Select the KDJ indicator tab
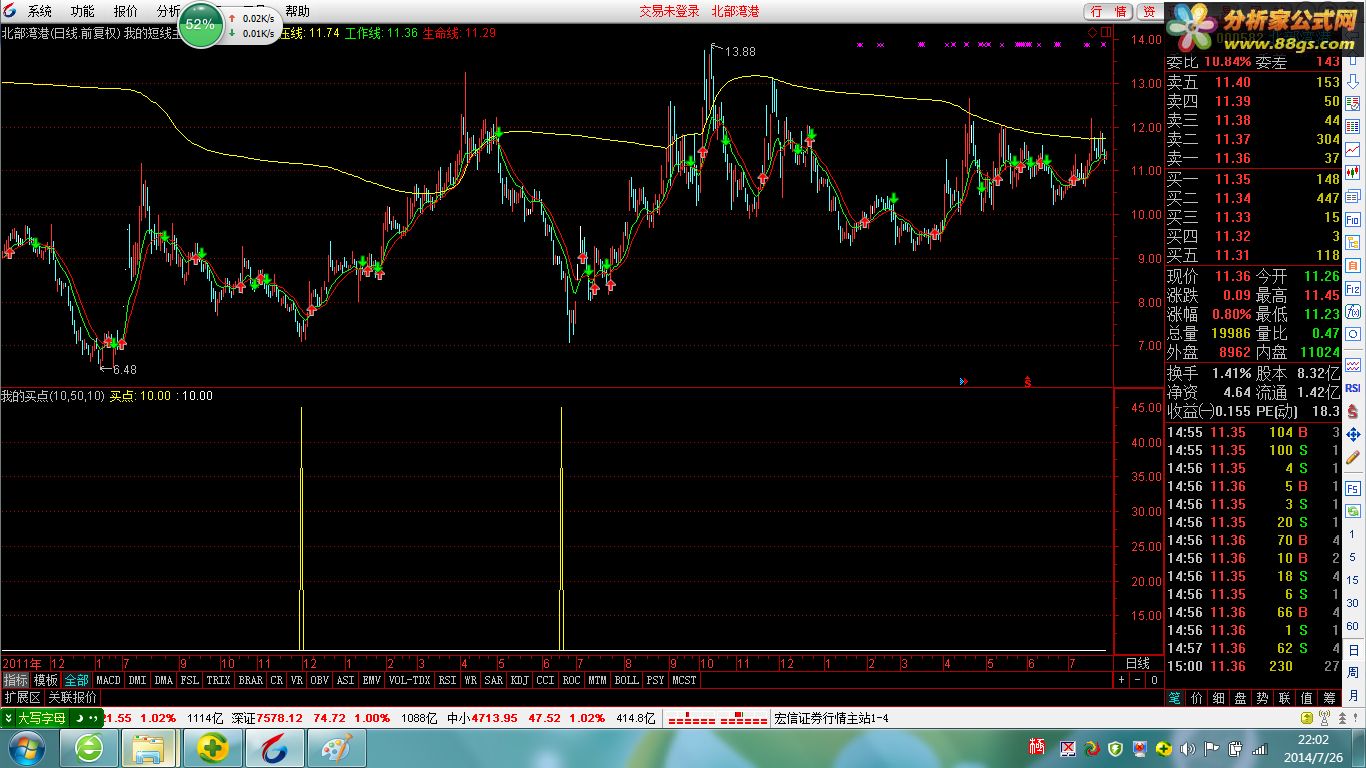 [x=519, y=680]
